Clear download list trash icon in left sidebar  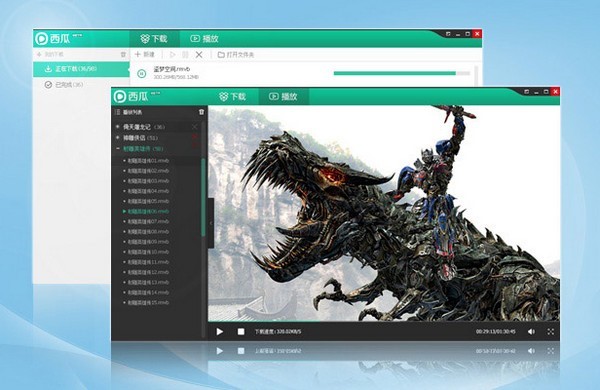123,54
